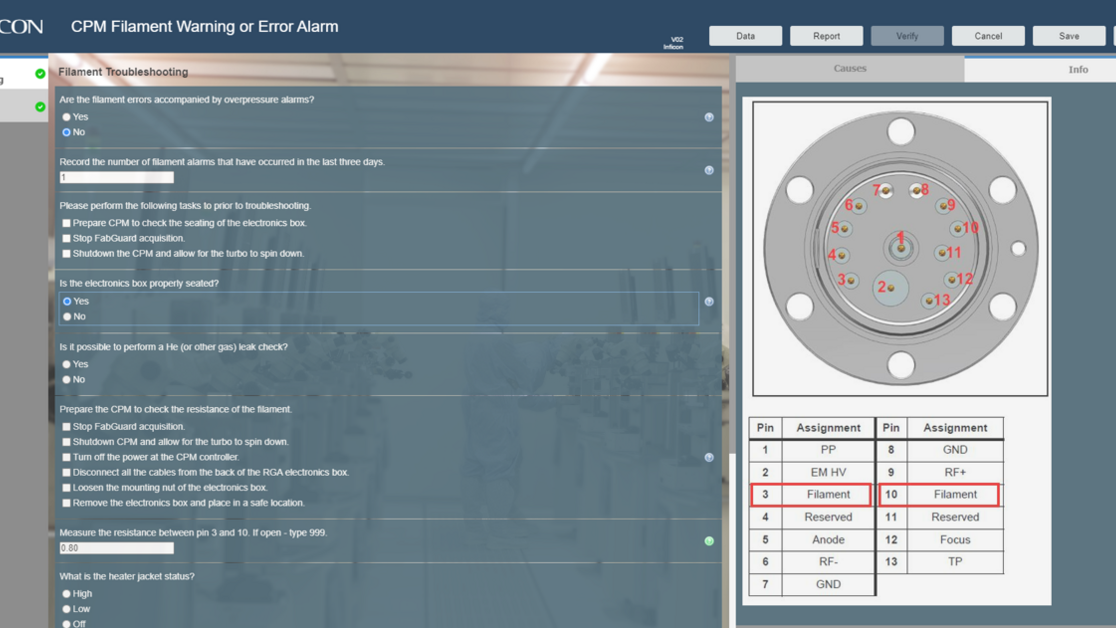Check 'Shutdown CPM' under filament resistance preparation
The height and width of the screenshot is (628, 1116).
(66, 442)
